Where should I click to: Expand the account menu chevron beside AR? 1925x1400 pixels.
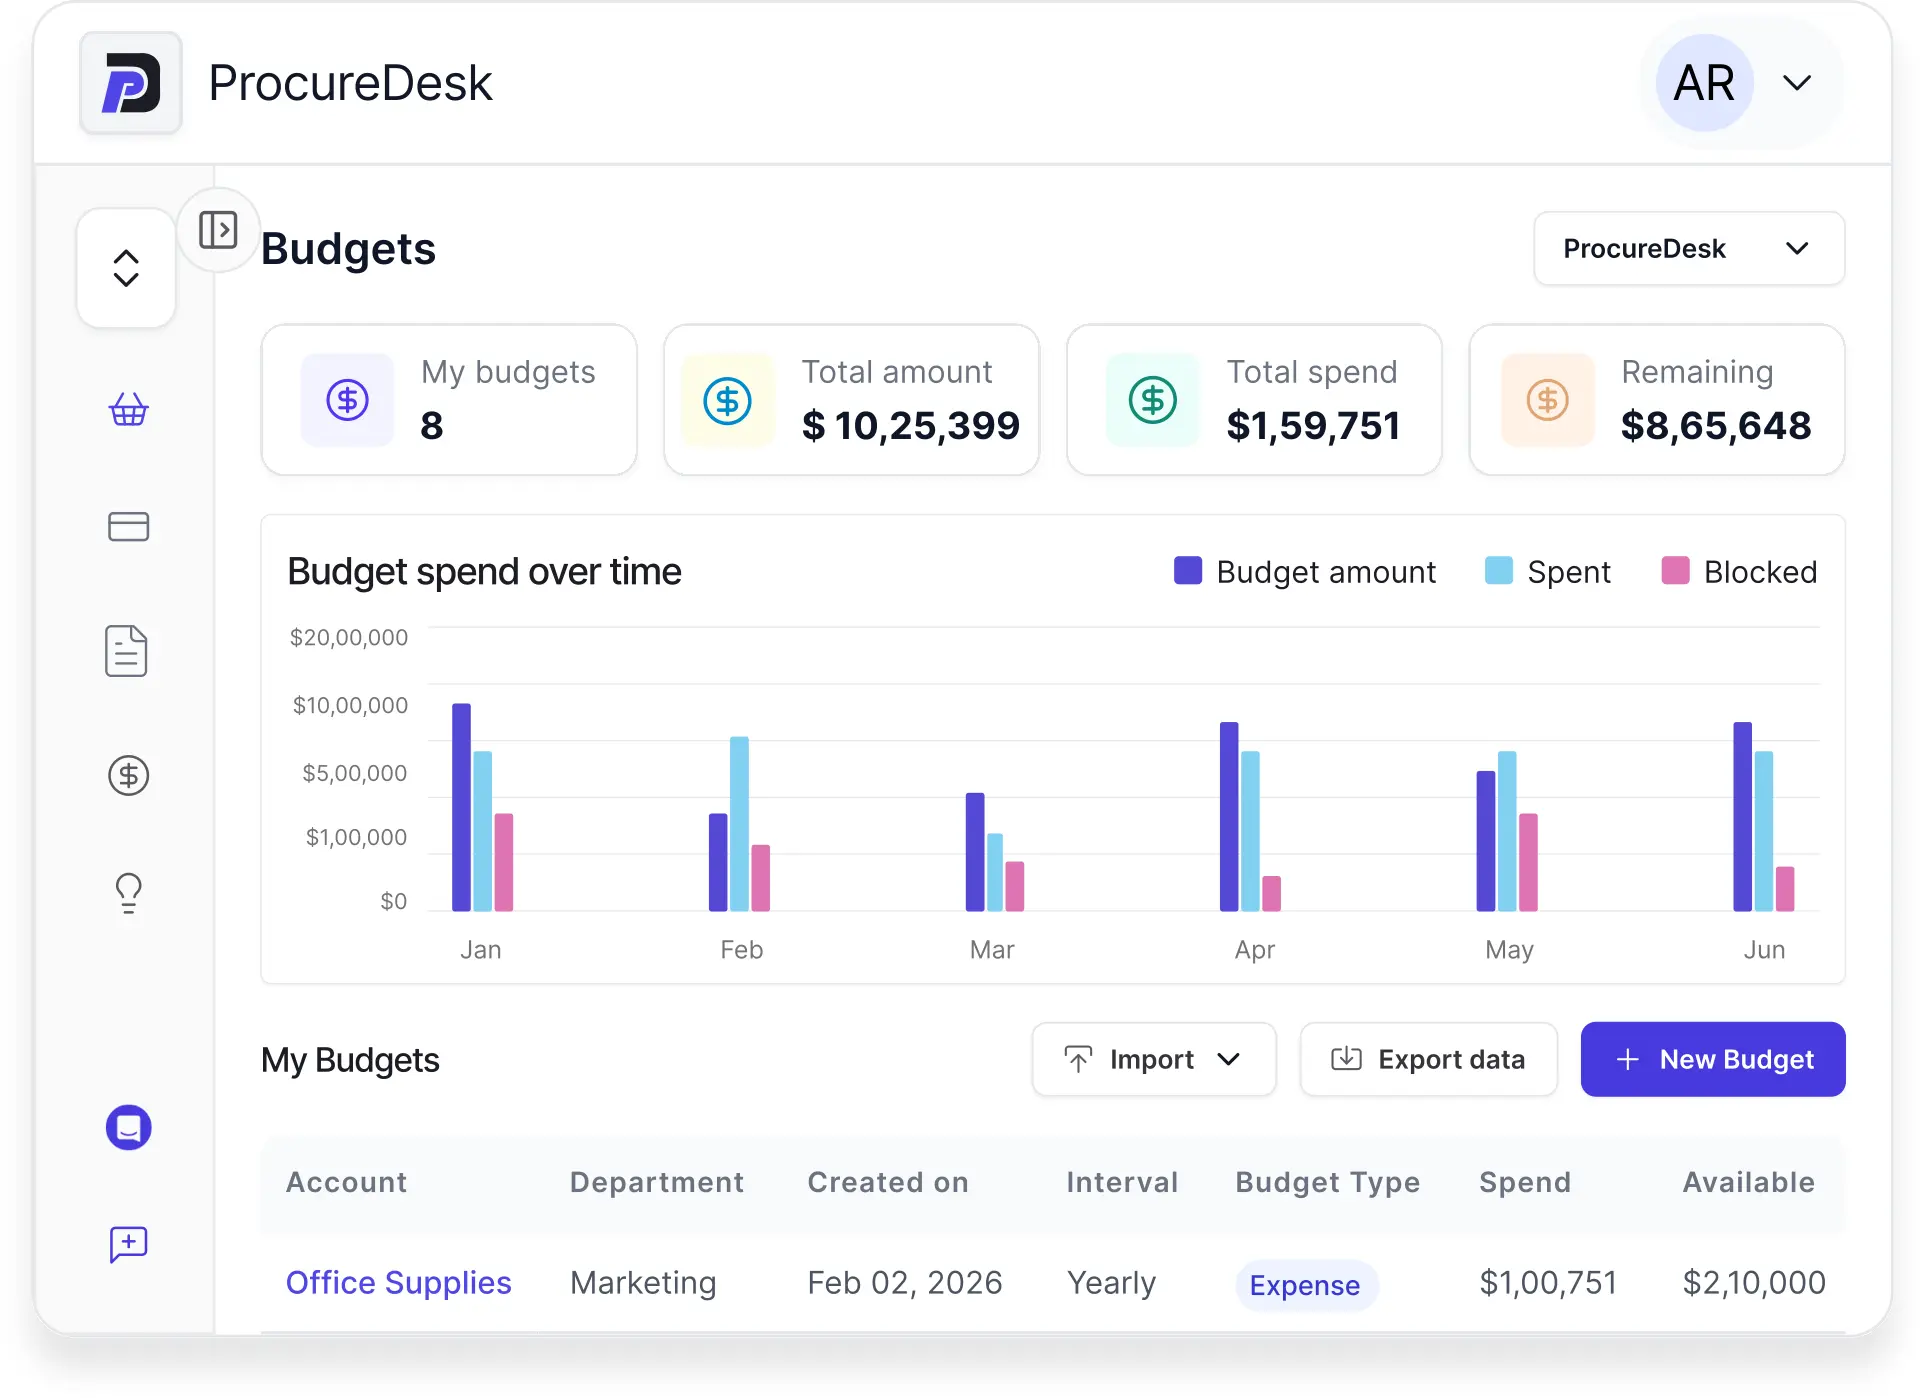tap(1797, 83)
